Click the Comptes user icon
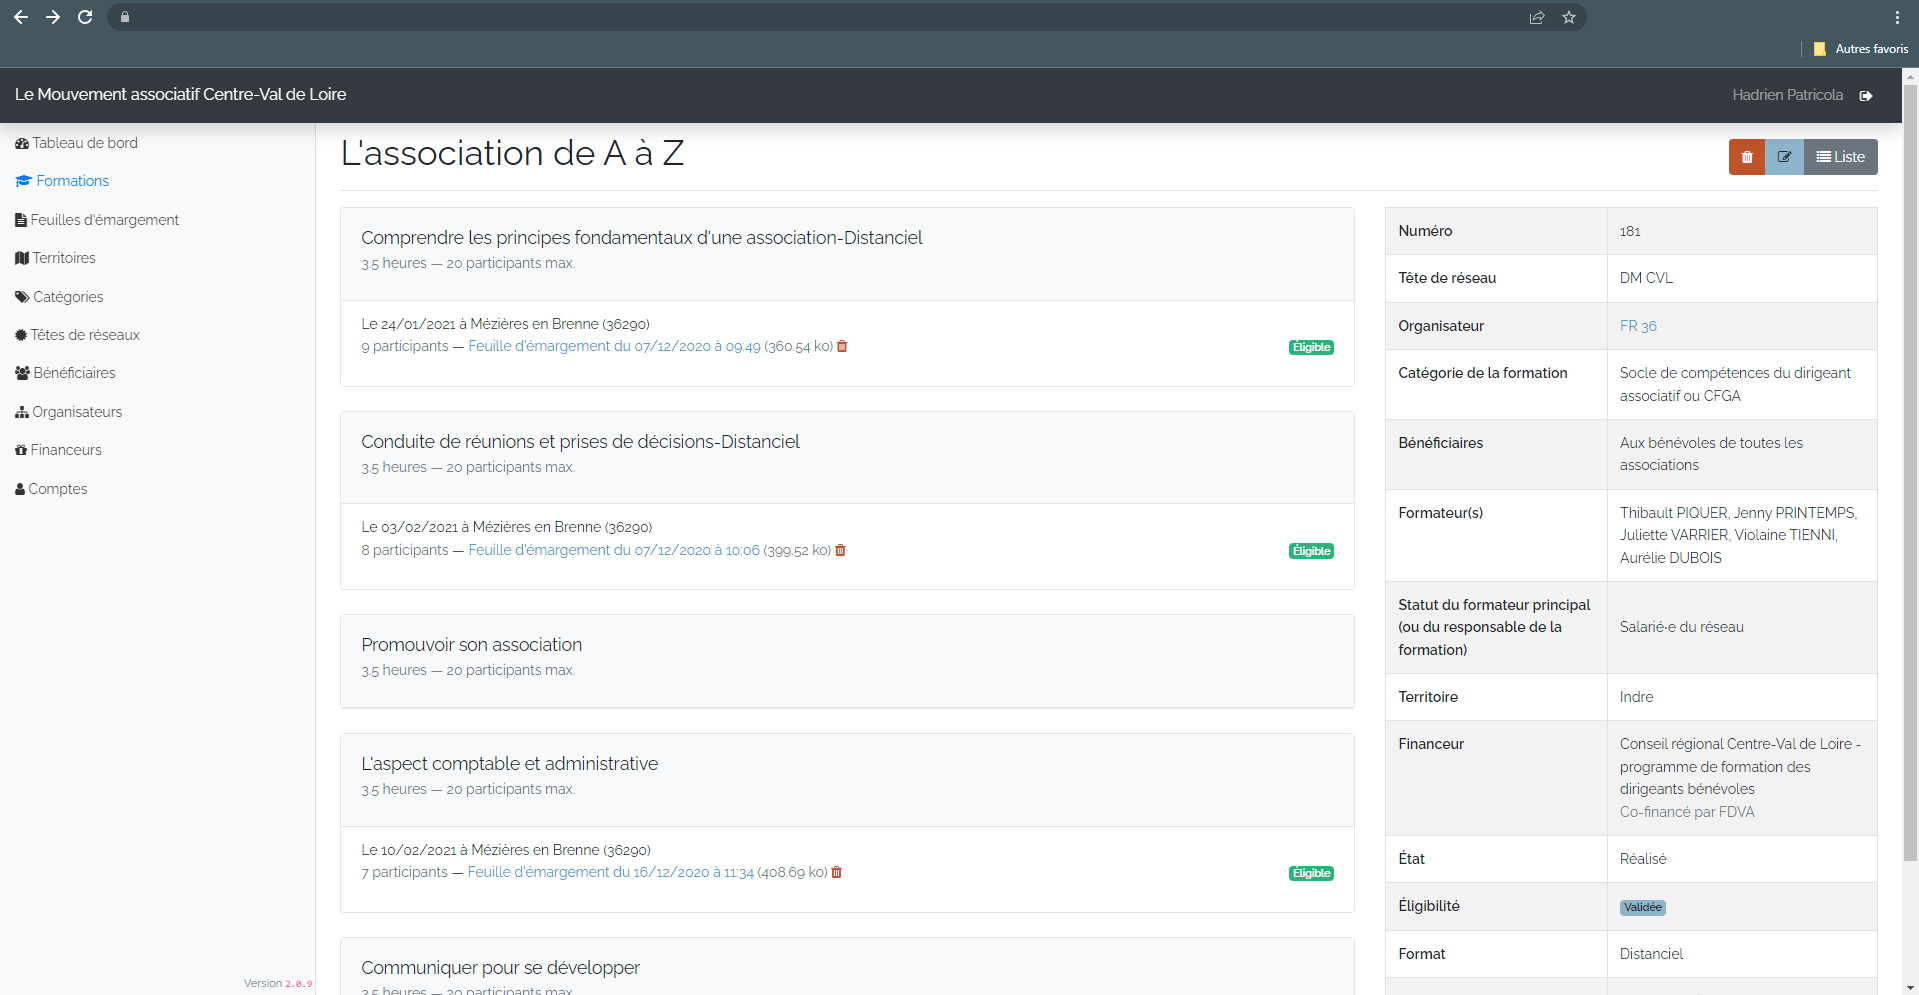 click(x=19, y=488)
